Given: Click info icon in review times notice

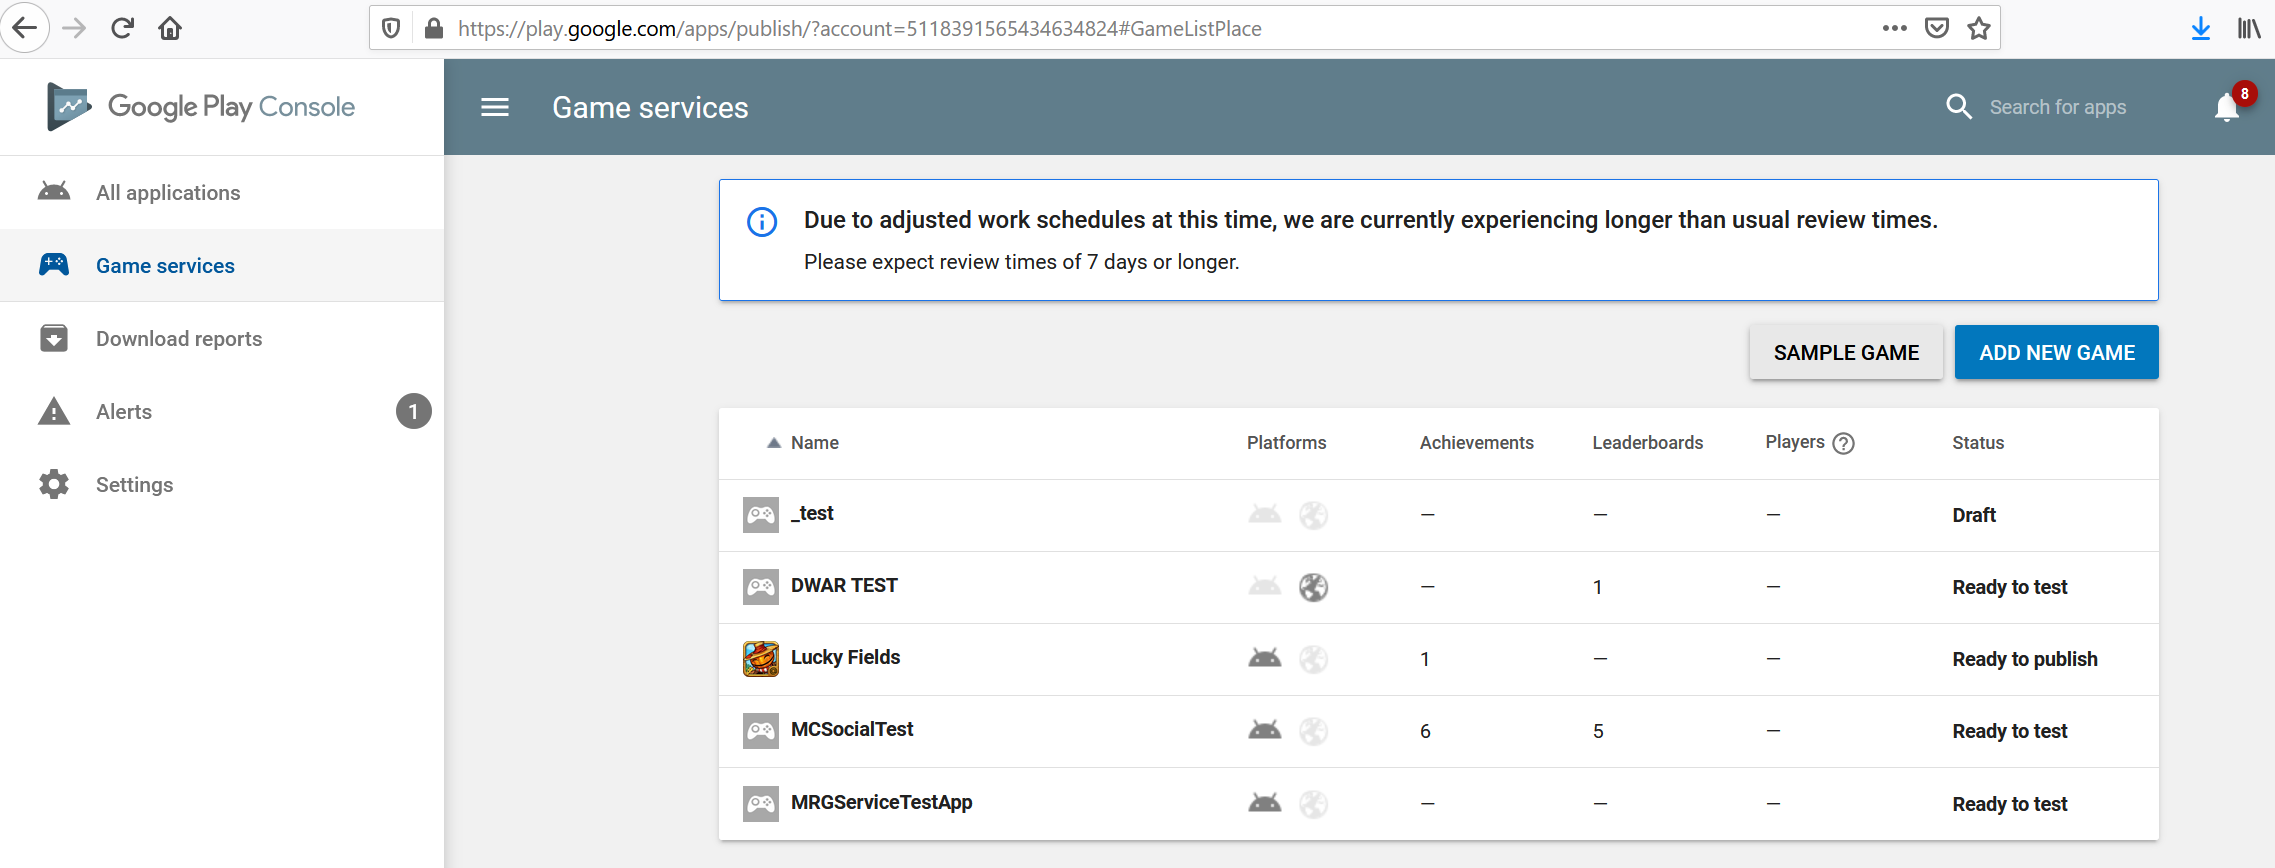Looking at the screenshot, I should 762,221.
